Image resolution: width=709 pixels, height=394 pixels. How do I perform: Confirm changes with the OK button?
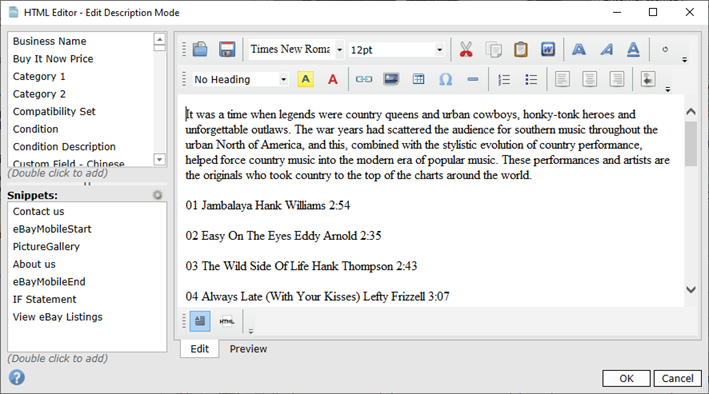pos(626,378)
